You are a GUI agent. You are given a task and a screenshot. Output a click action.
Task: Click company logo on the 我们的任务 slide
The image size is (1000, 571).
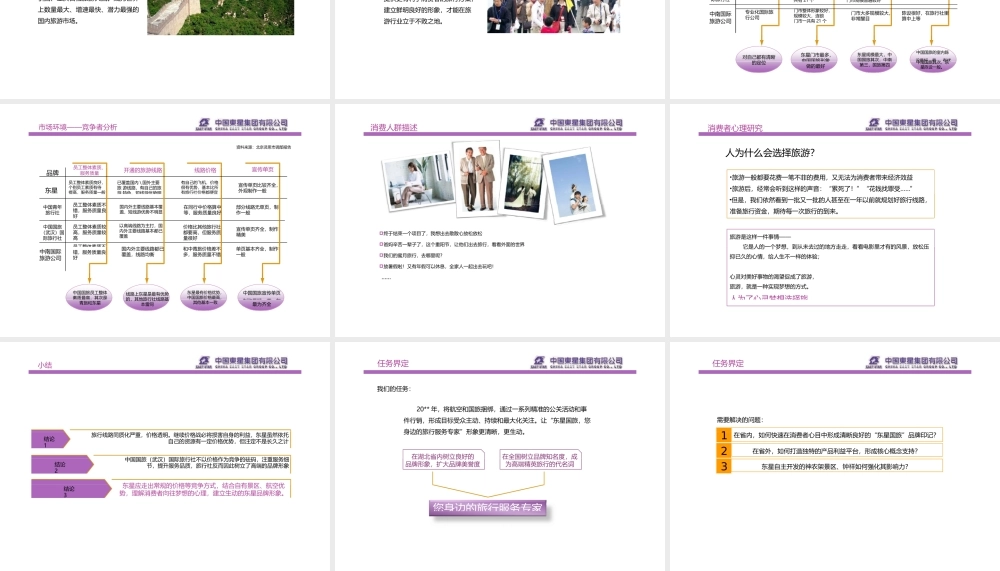coord(577,362)
